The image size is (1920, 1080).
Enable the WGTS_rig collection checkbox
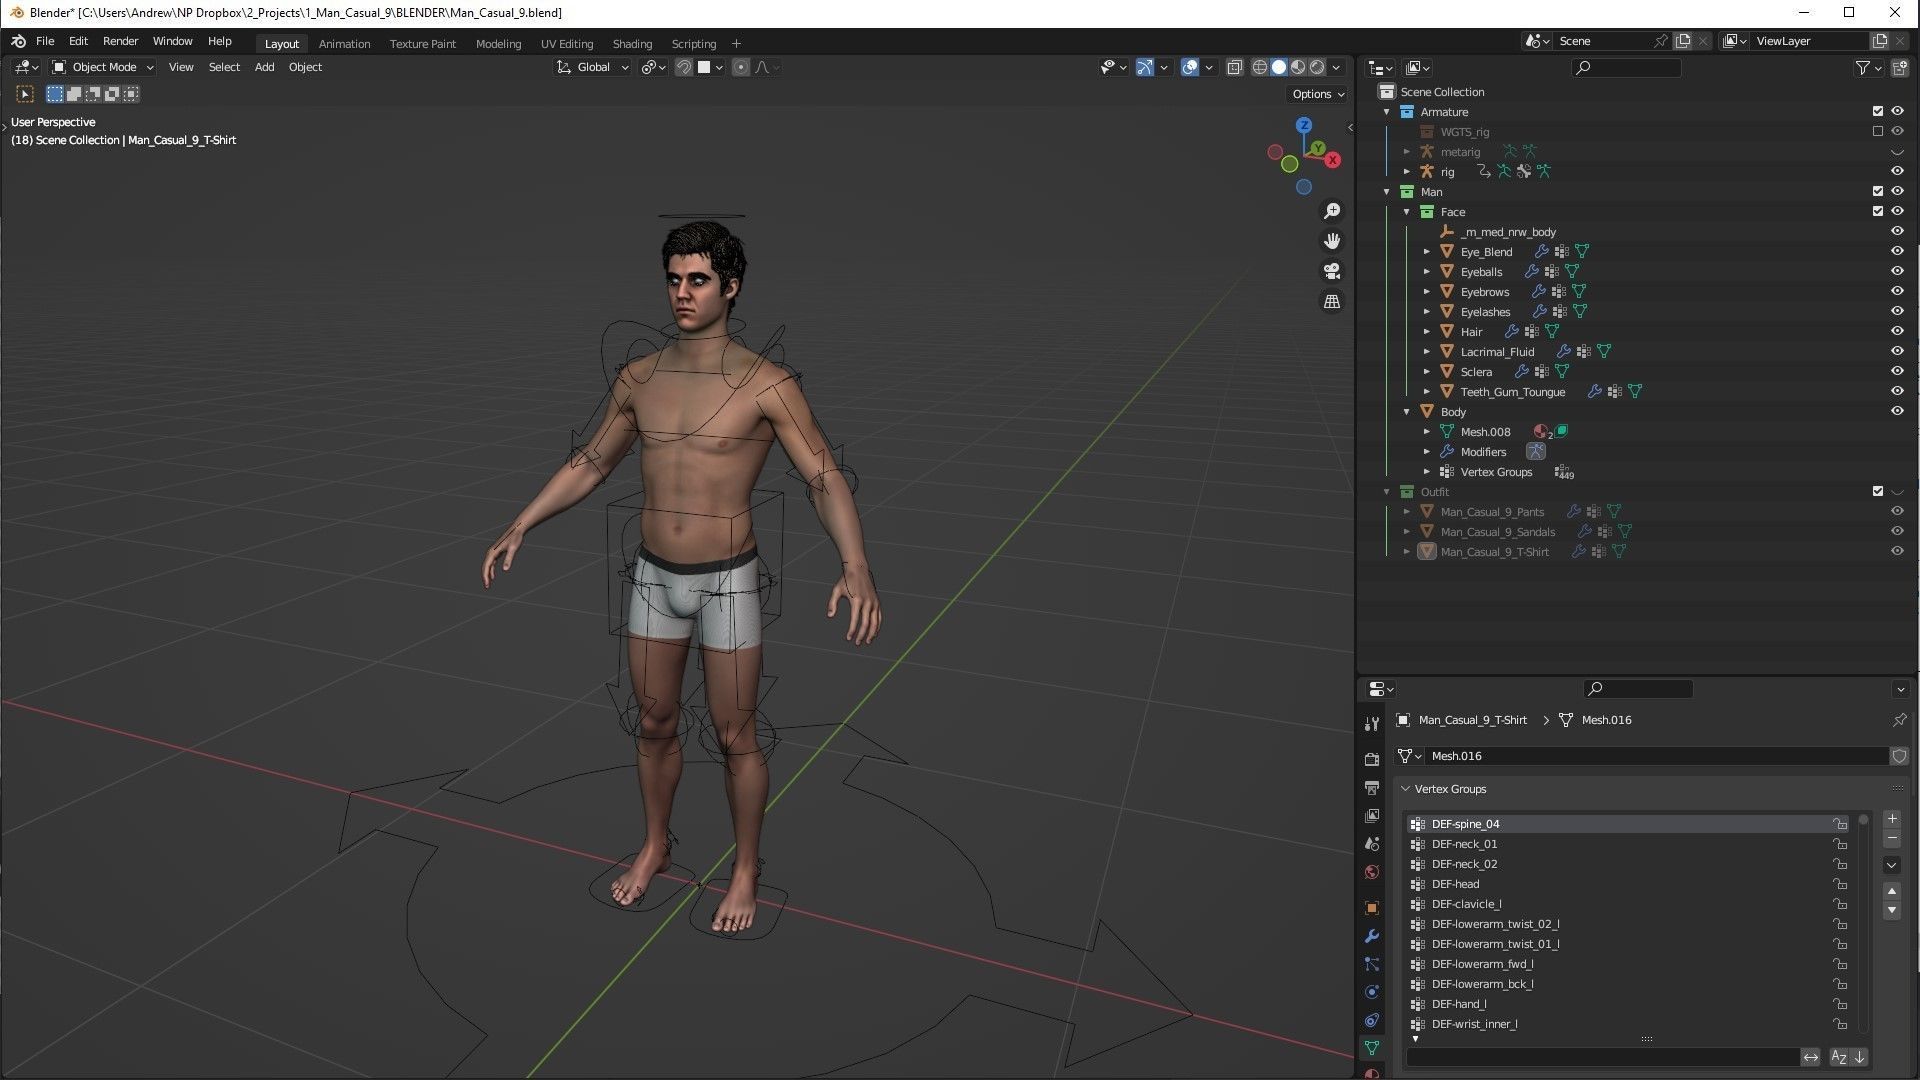pyautogui.click(x=1877, y=131)
